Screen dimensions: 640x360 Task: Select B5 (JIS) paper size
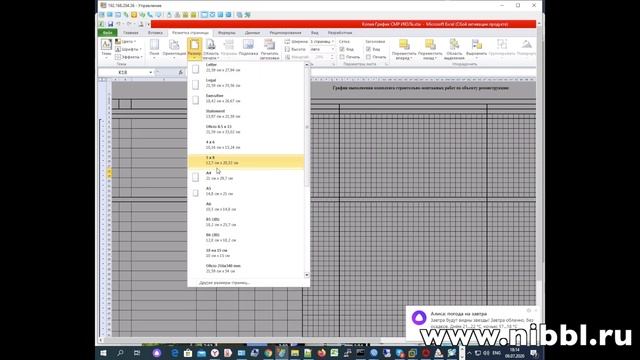tap(246, 222)
